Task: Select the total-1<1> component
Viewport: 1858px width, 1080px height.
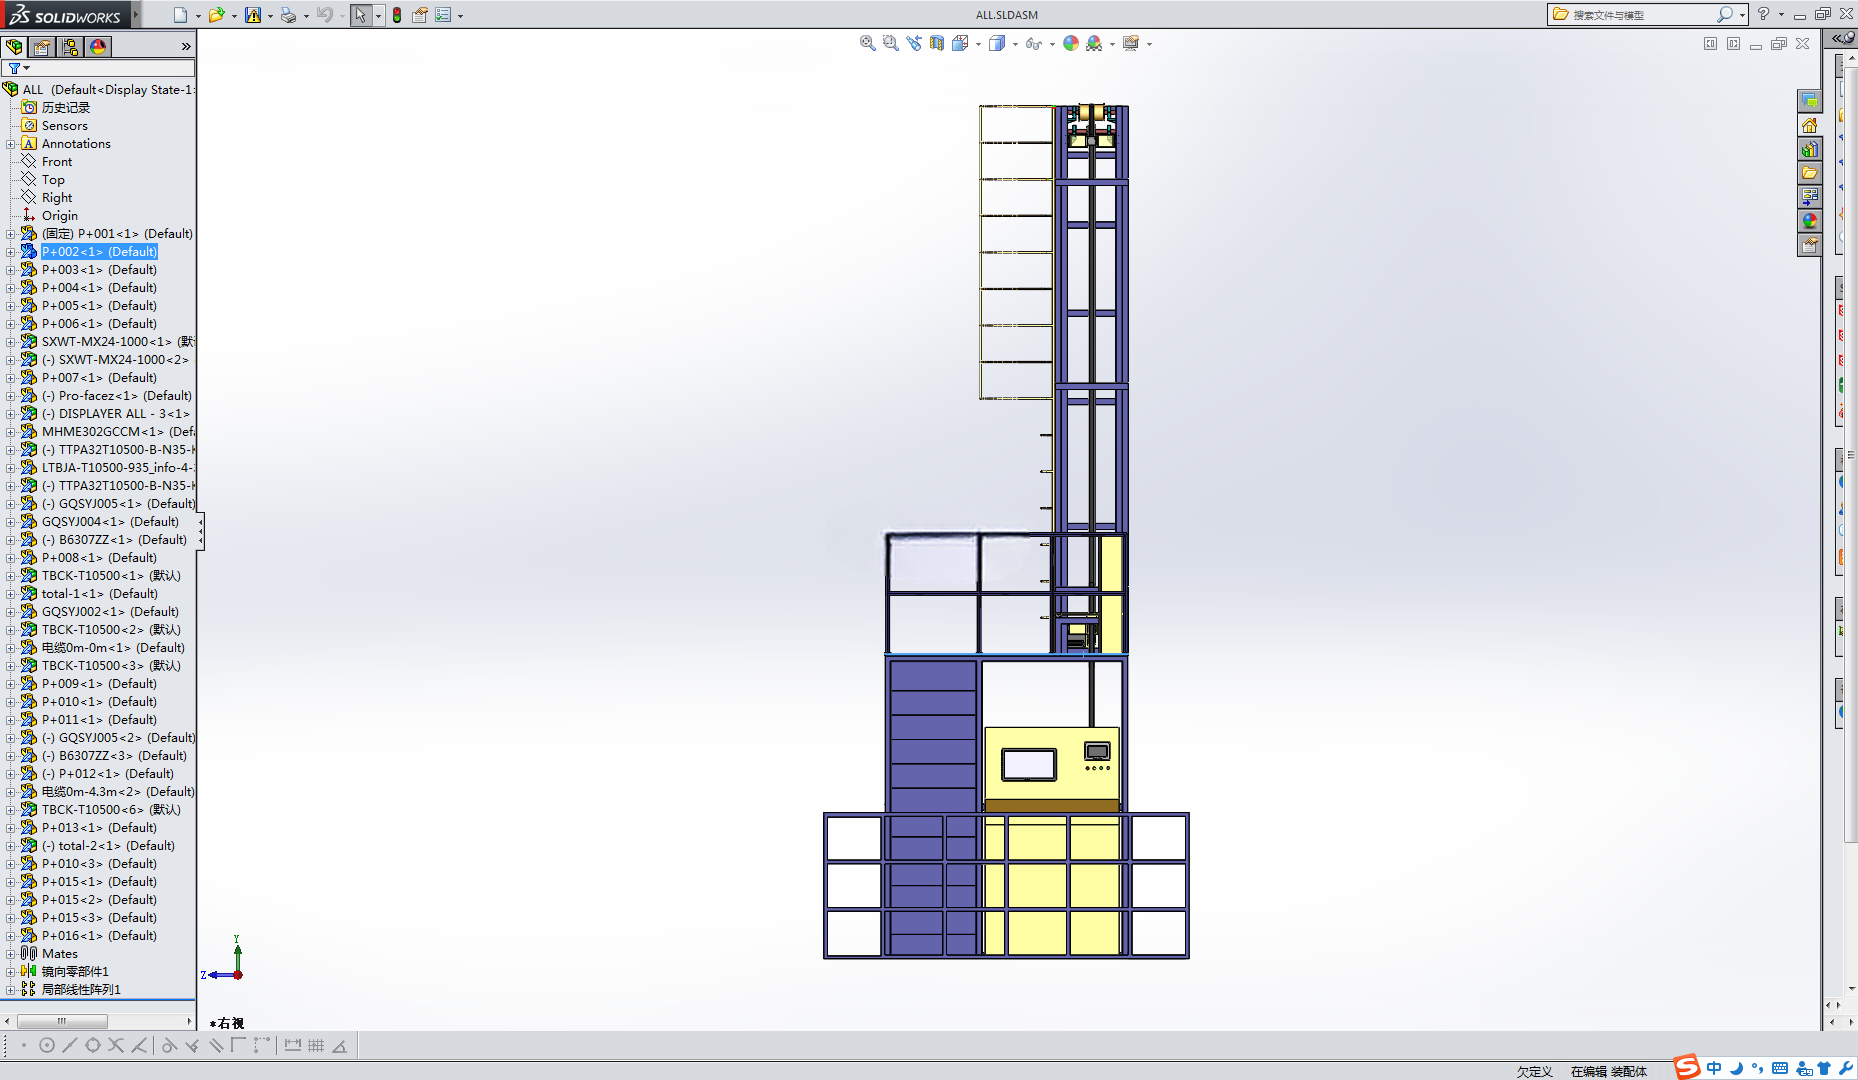Action: pos(99,594)
